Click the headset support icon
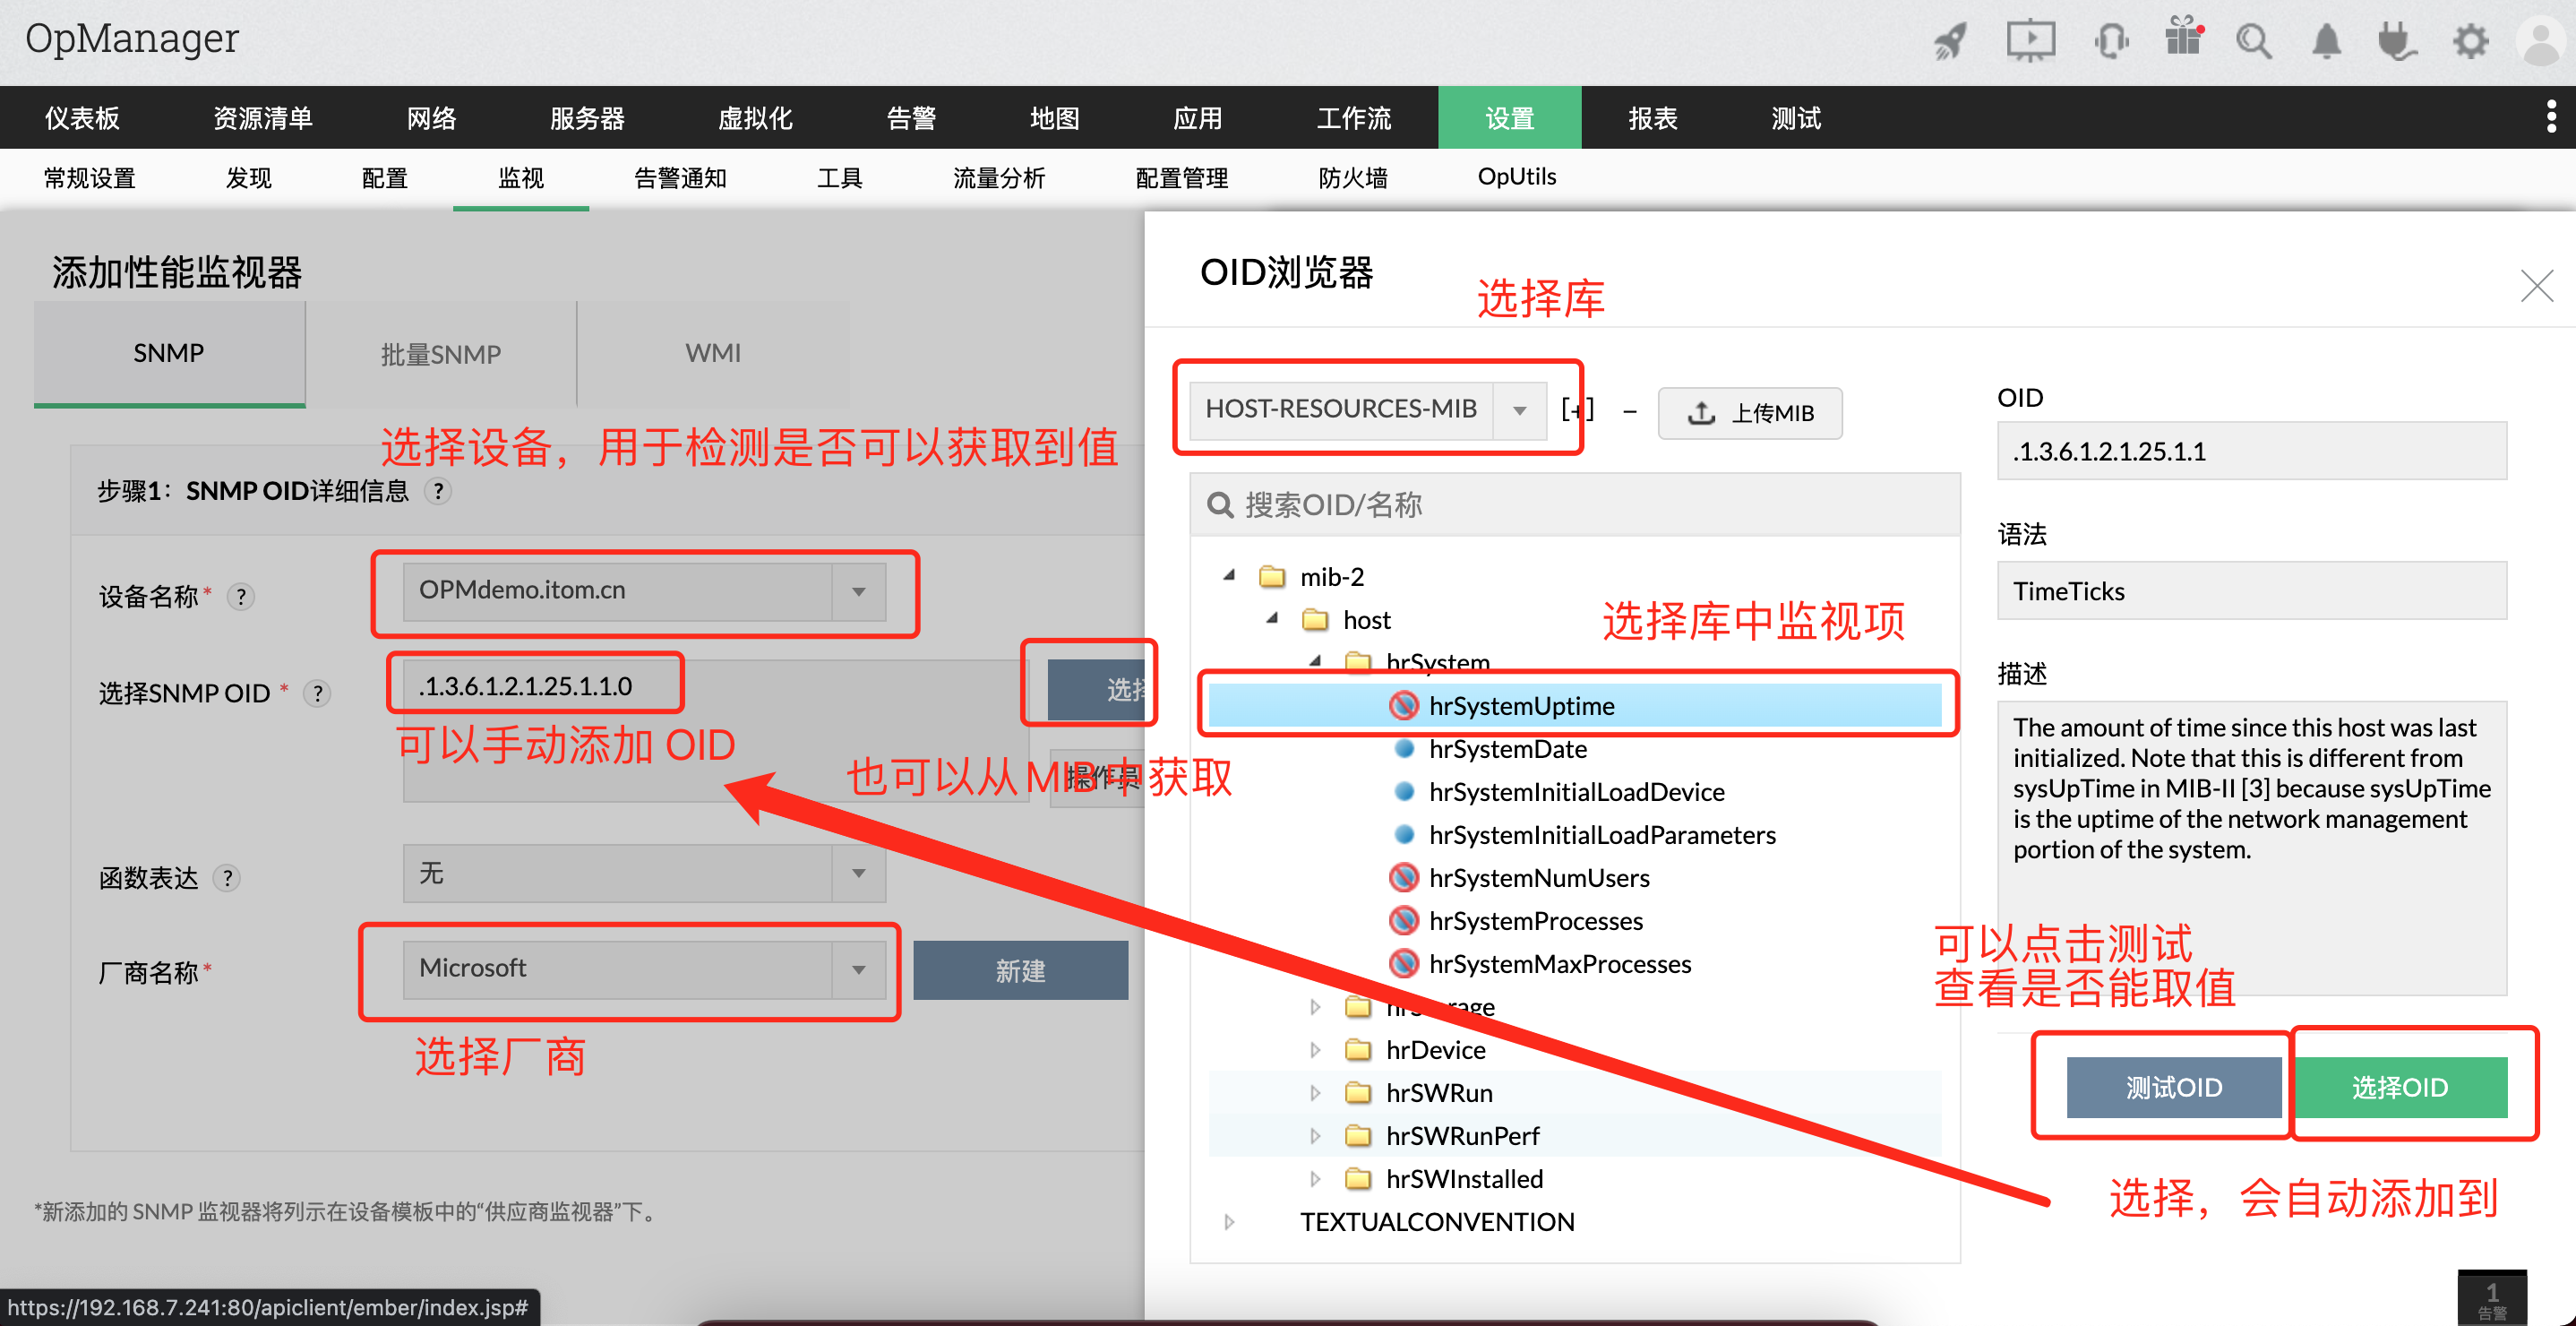Screen dimensions: 2576x1326 pyautogui.click(x=2111, y=41)
